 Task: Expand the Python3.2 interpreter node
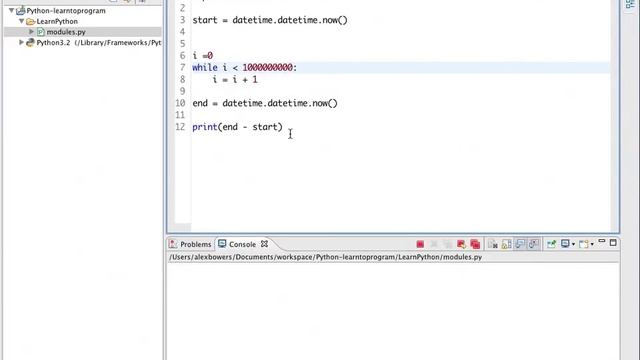point(21,42)
